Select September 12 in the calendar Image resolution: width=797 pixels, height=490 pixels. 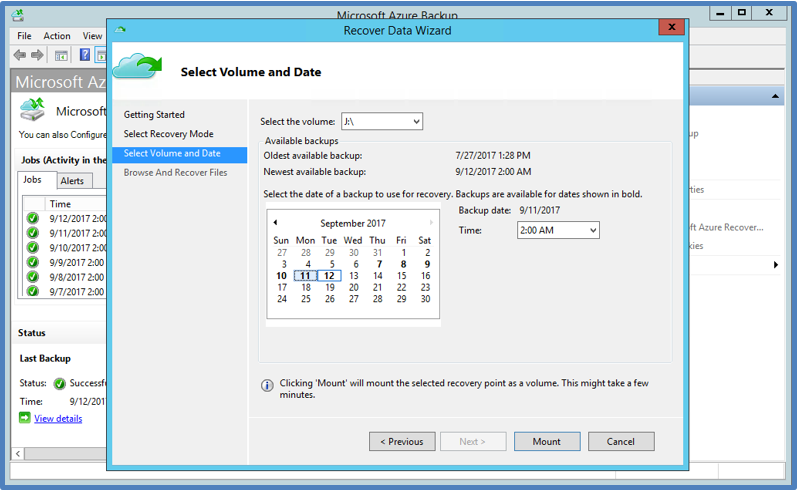tap(329, 275)
